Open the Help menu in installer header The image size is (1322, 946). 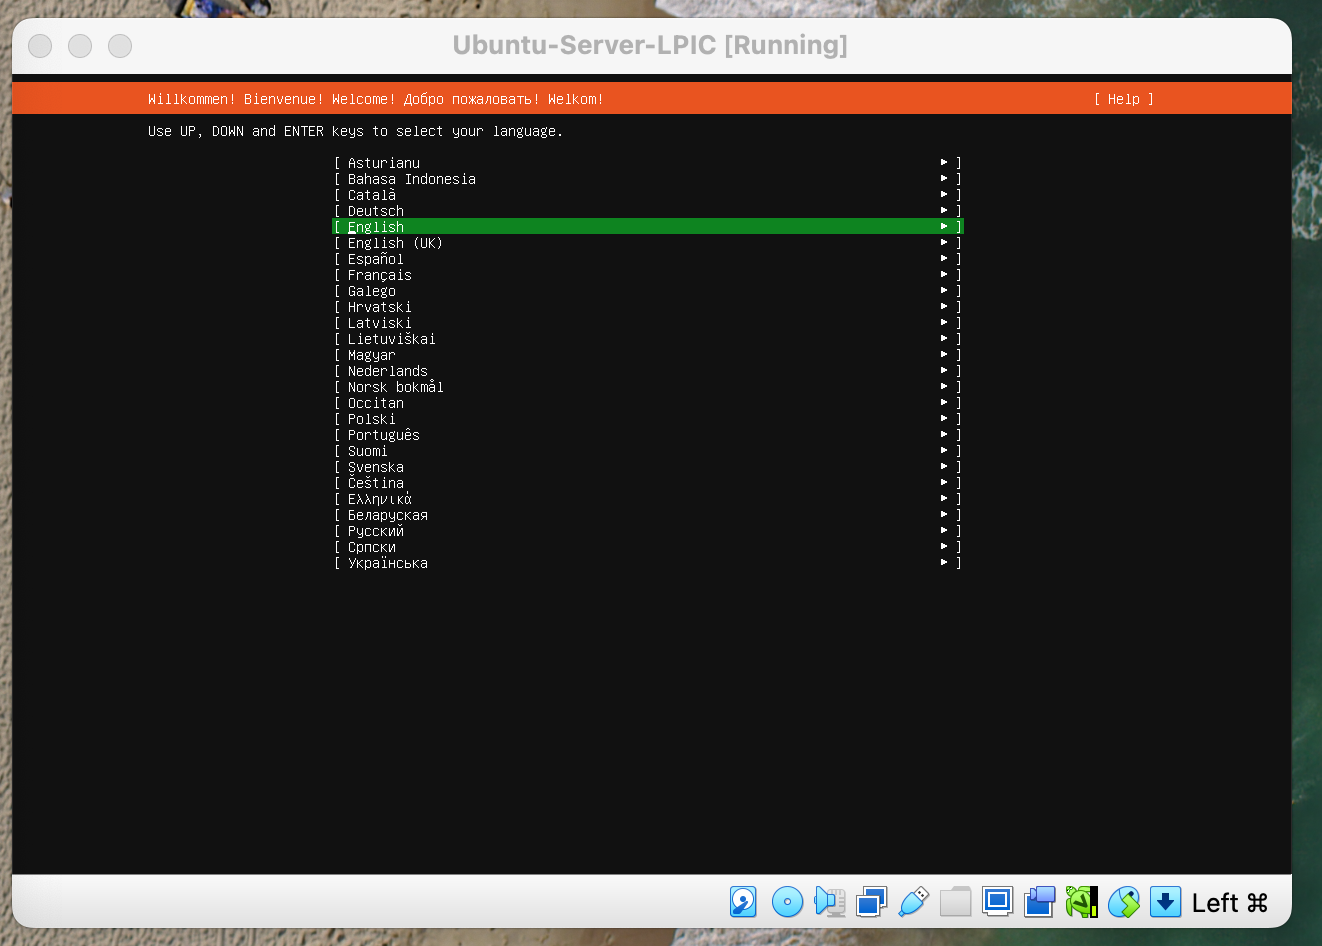point(1124,99)
